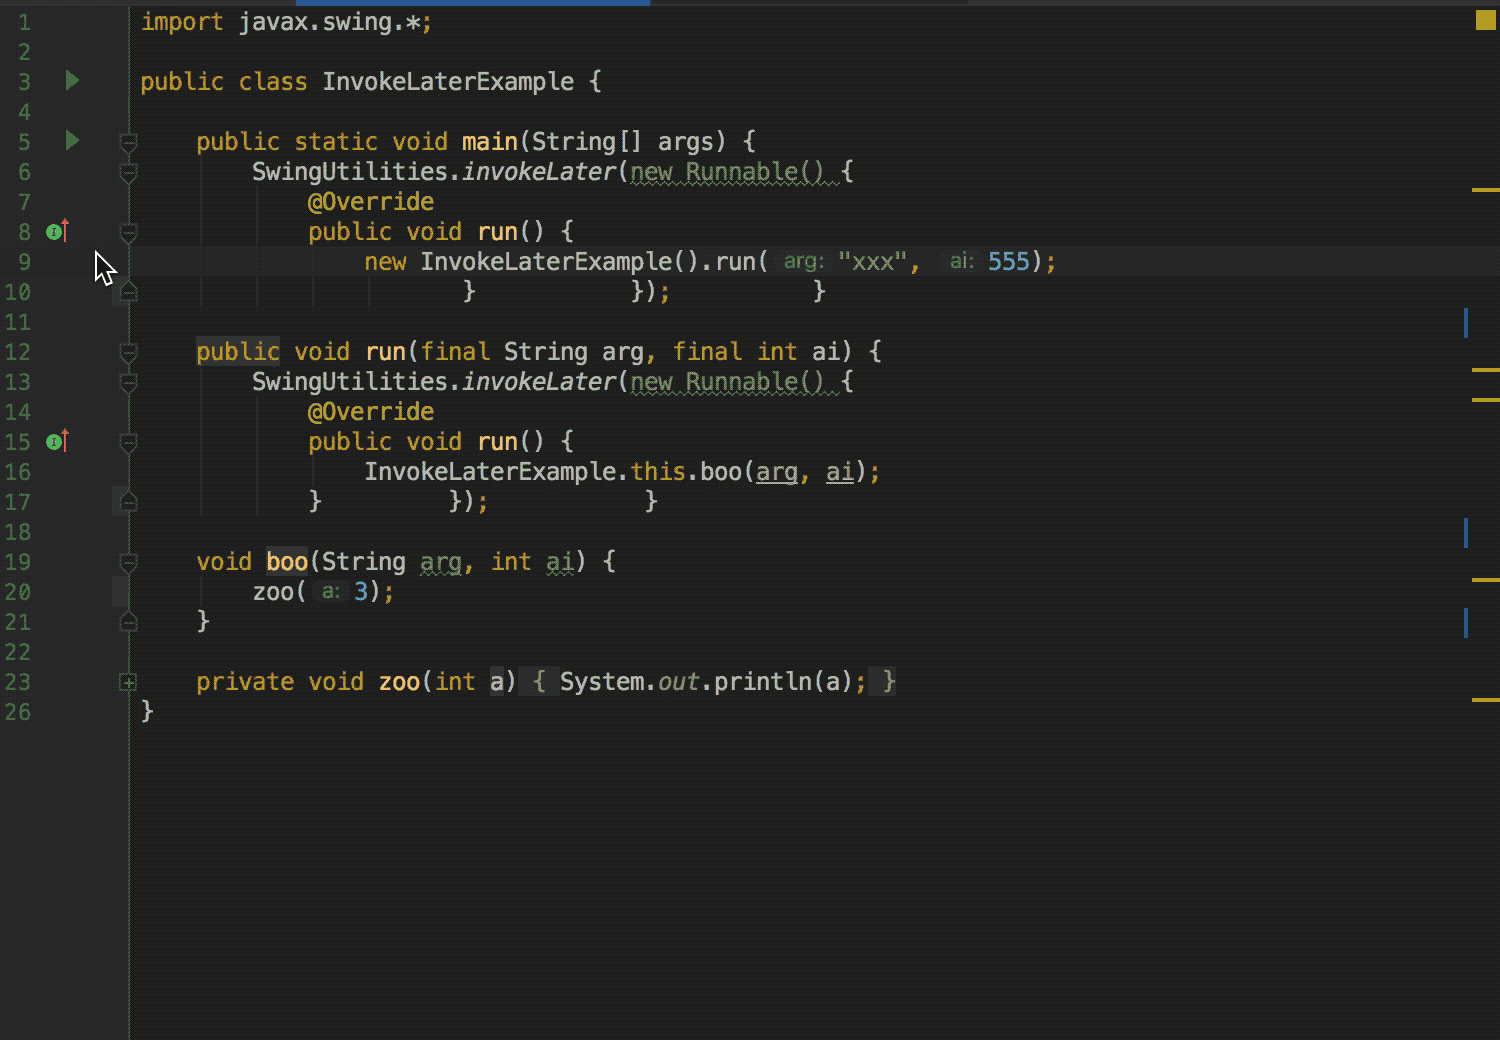
Task: Expand folded opening brace before System.out.println
Action: tap(538, 682)
